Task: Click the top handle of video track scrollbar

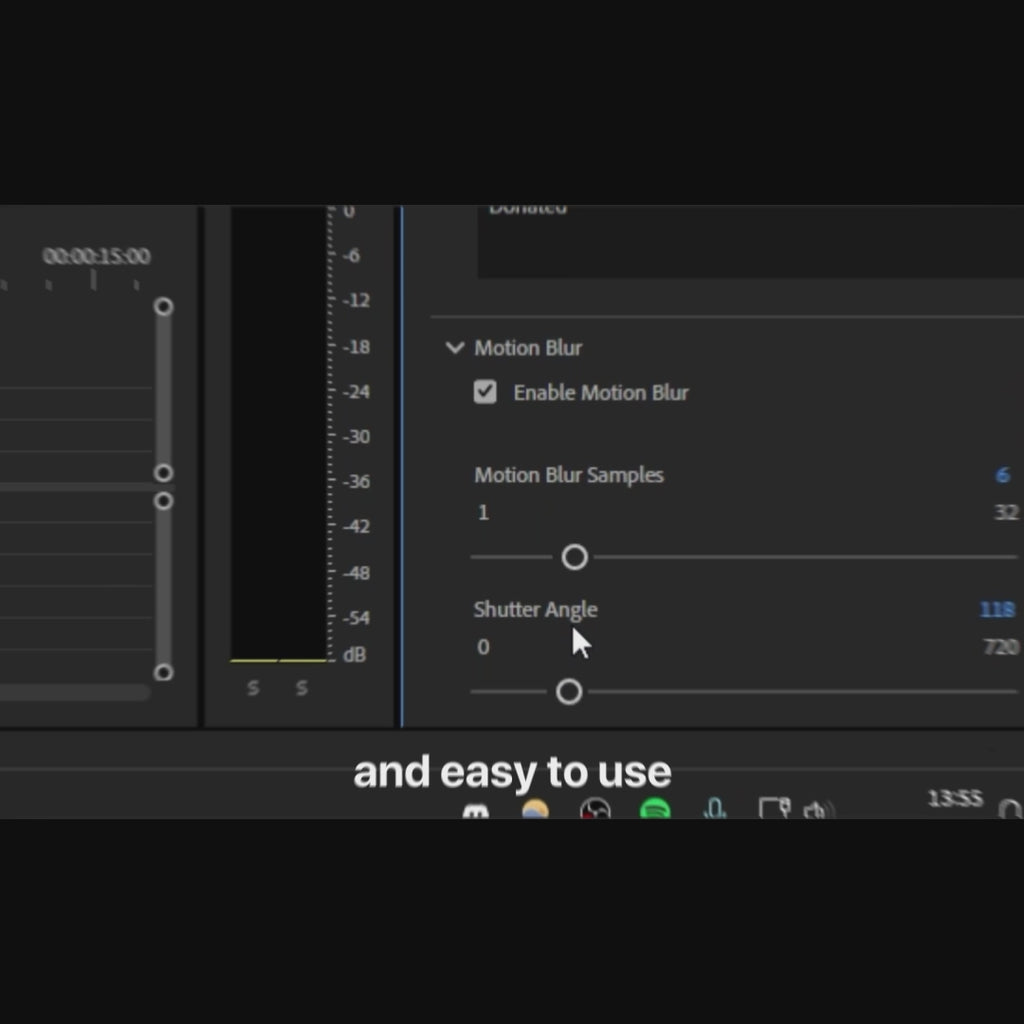Action: (164, 307)
